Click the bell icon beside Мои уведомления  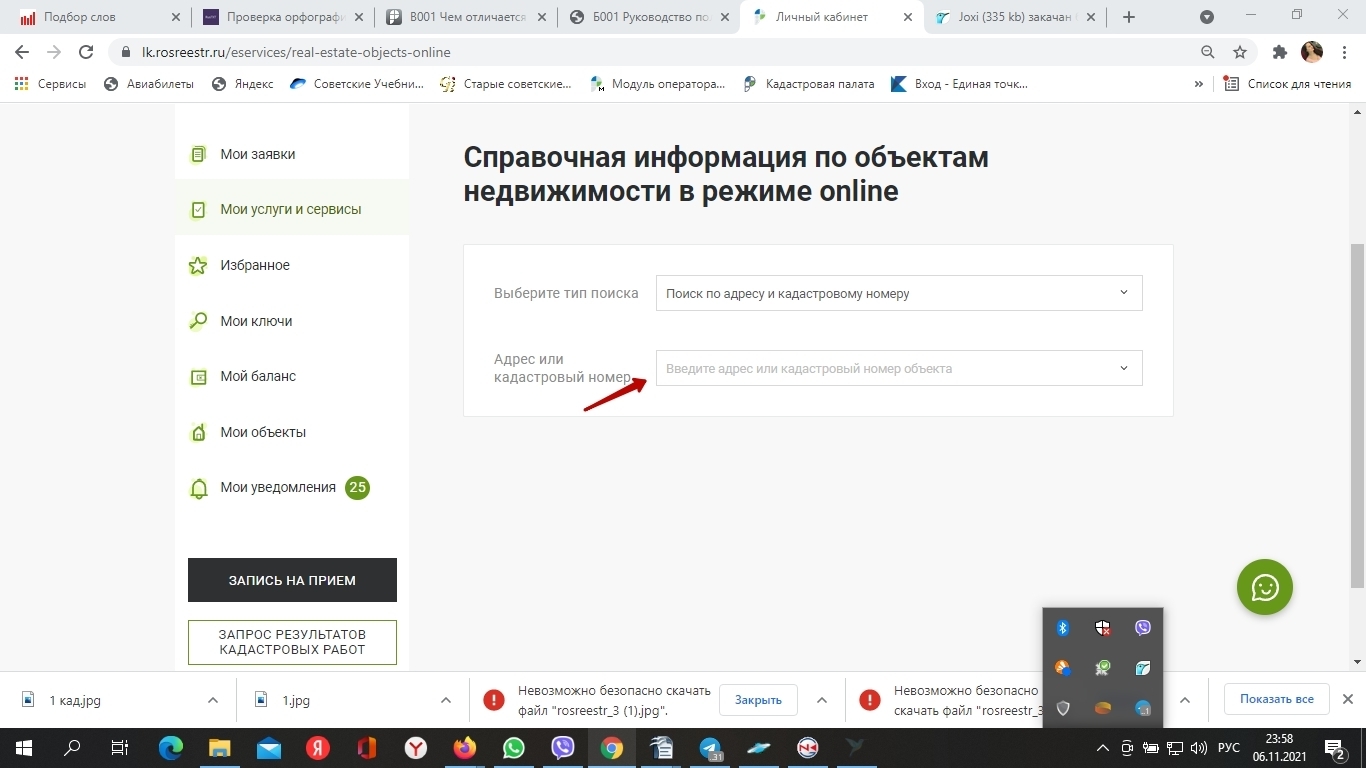199,488
